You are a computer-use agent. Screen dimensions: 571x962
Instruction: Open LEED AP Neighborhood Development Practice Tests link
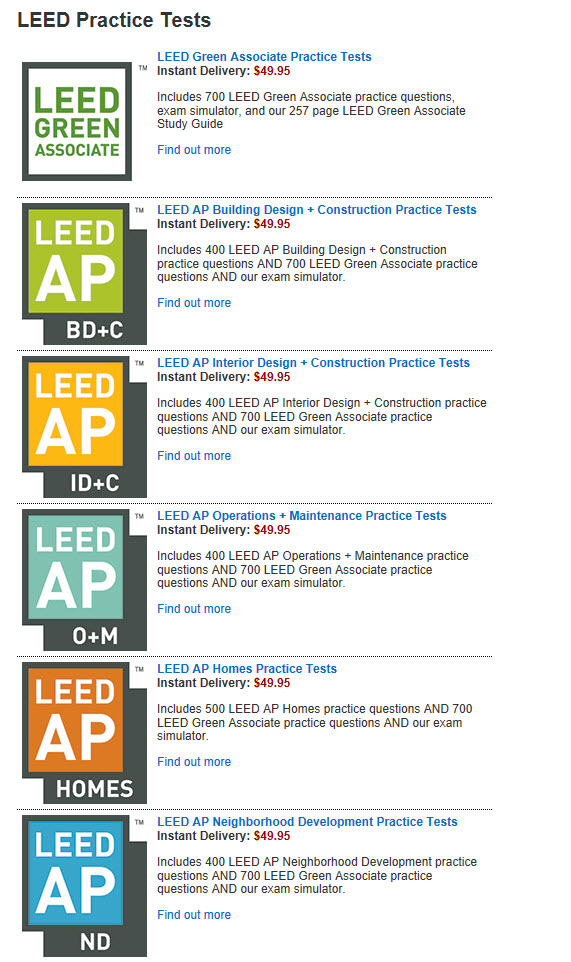coord(307,822)
